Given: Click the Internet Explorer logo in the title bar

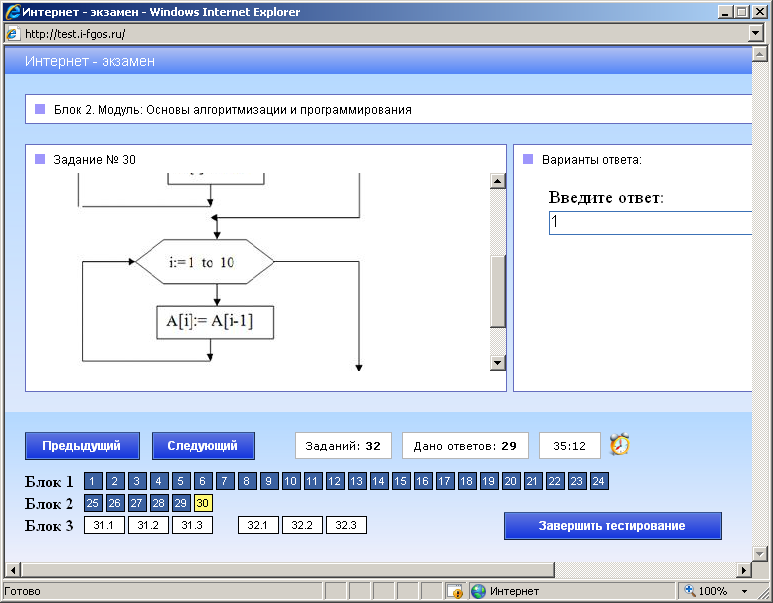Looking at the screenshot, I should tap(12, 12).
